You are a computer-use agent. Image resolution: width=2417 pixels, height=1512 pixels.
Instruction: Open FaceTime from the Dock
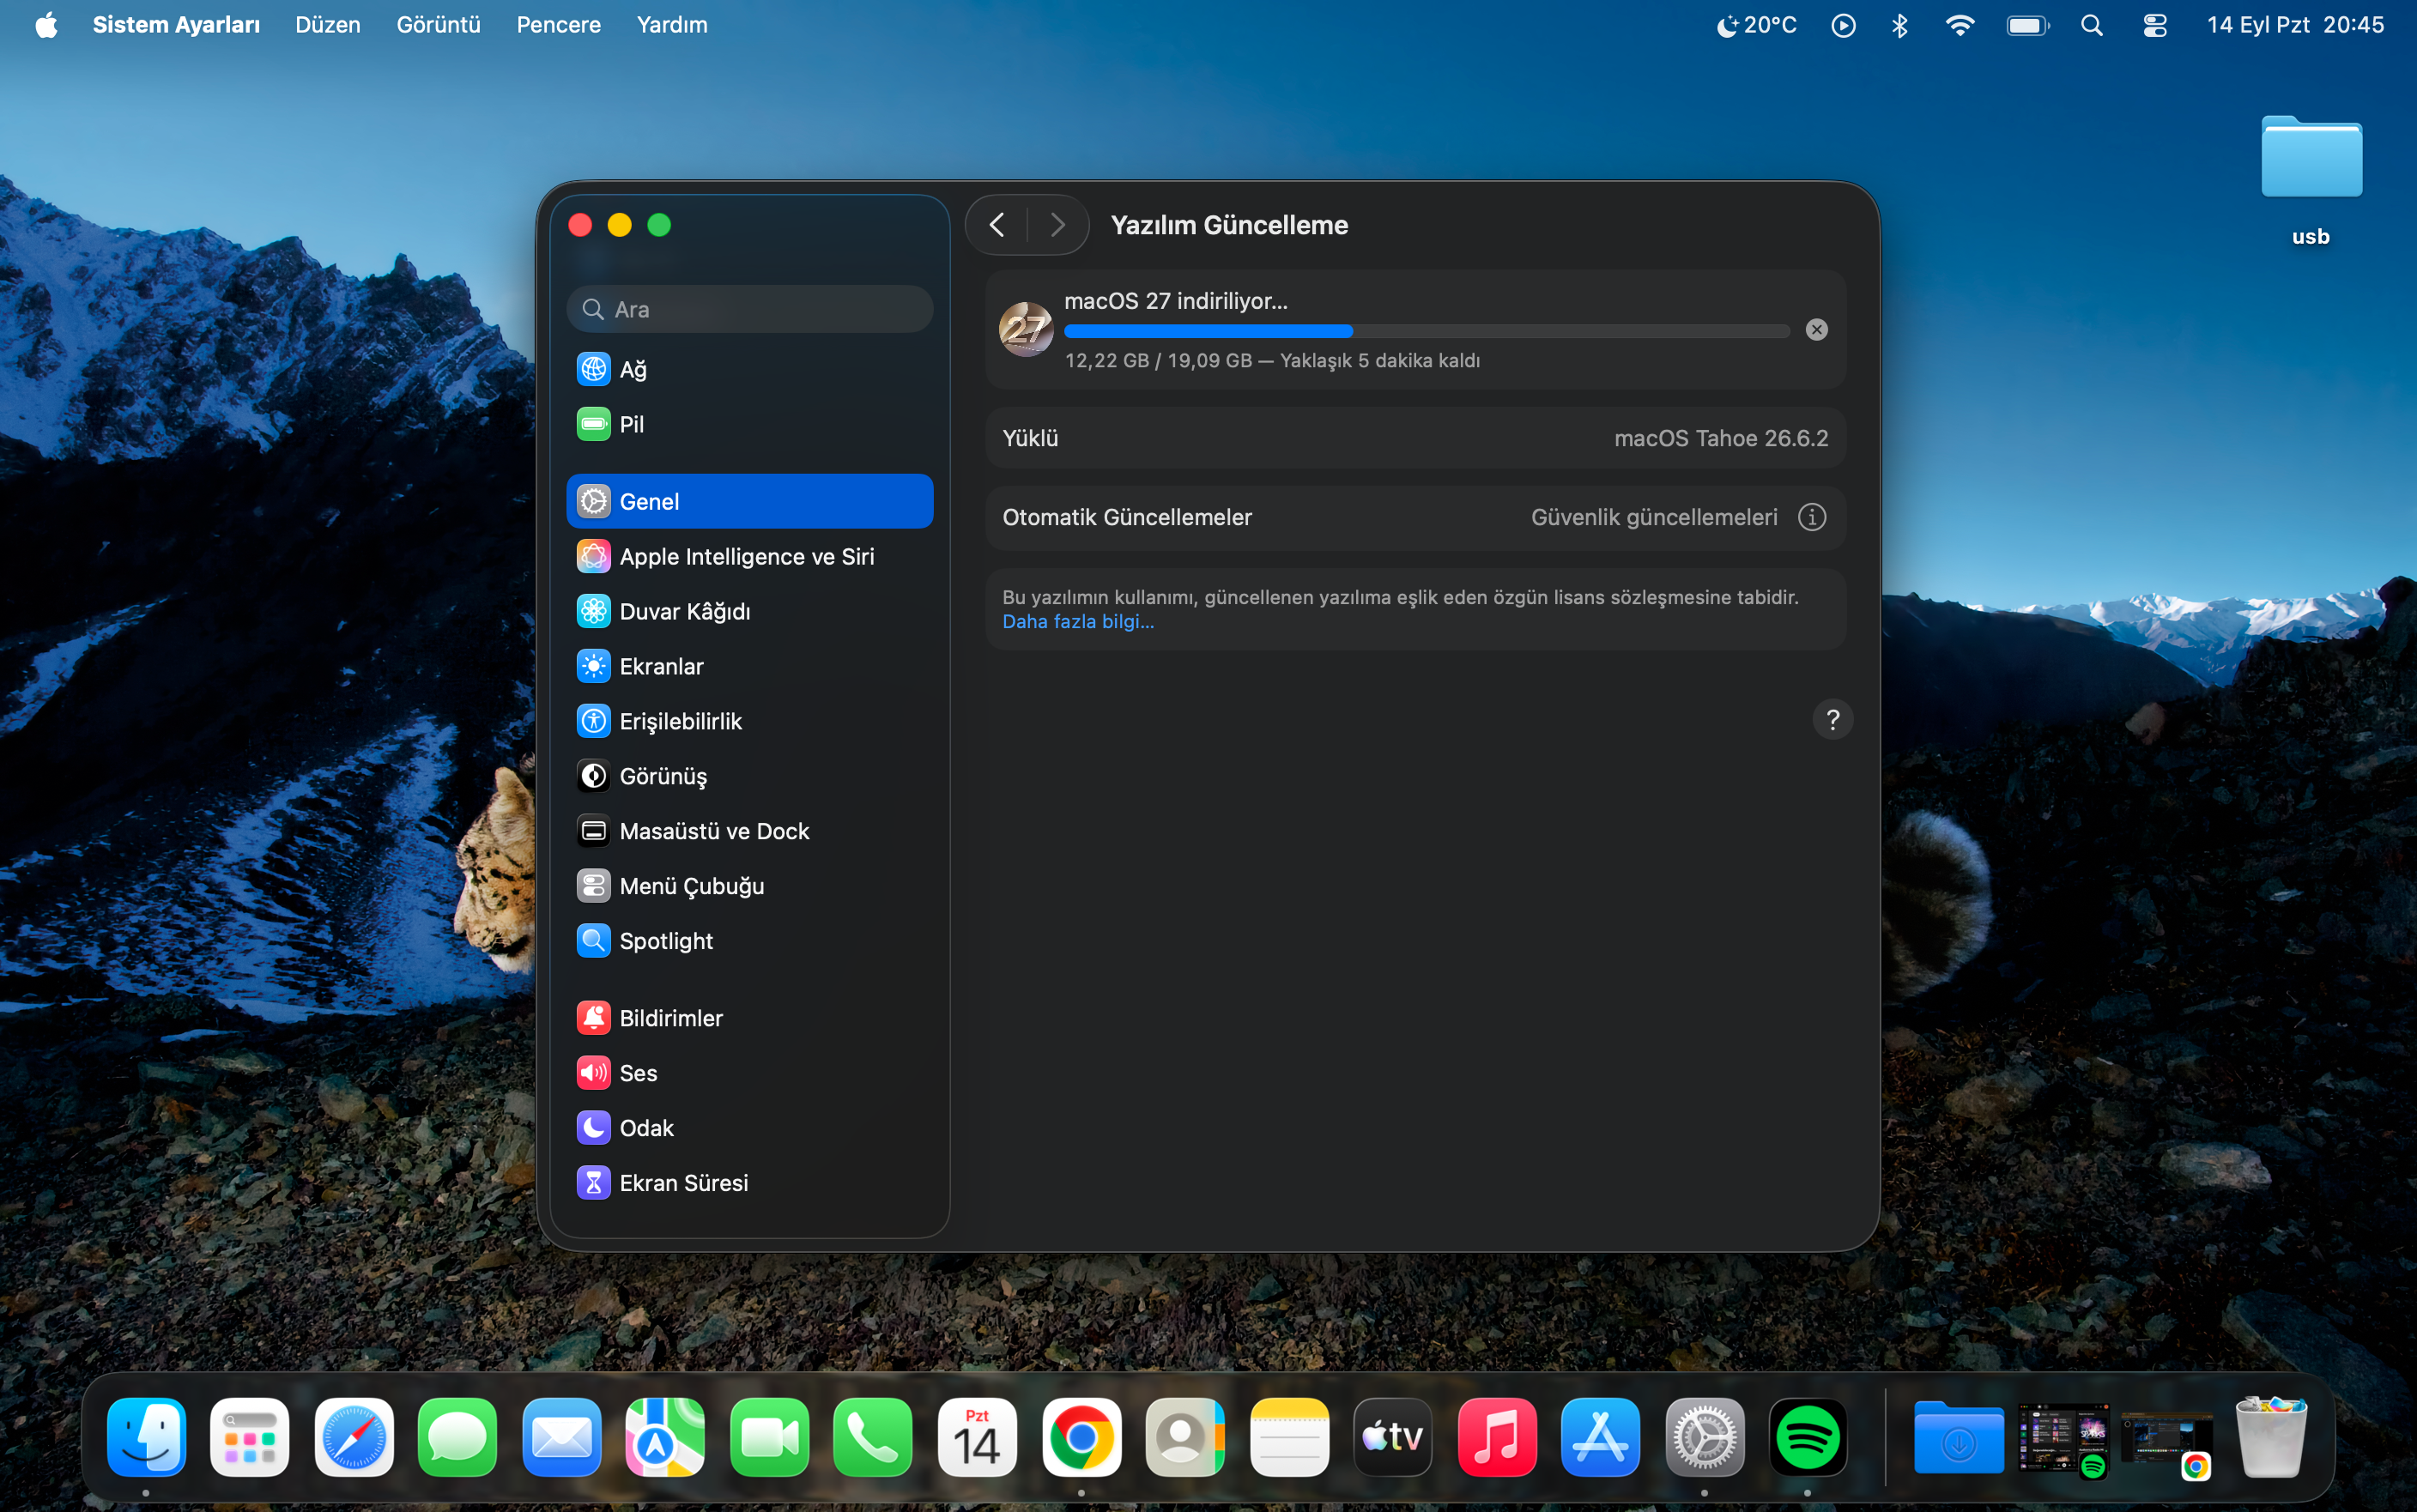coord(770,1437)
